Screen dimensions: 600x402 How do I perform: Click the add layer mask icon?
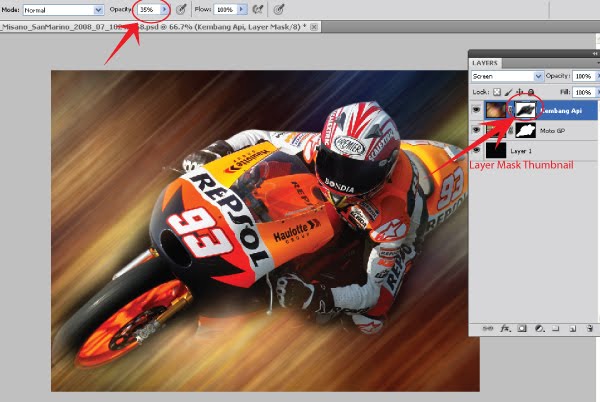point(522,329)
